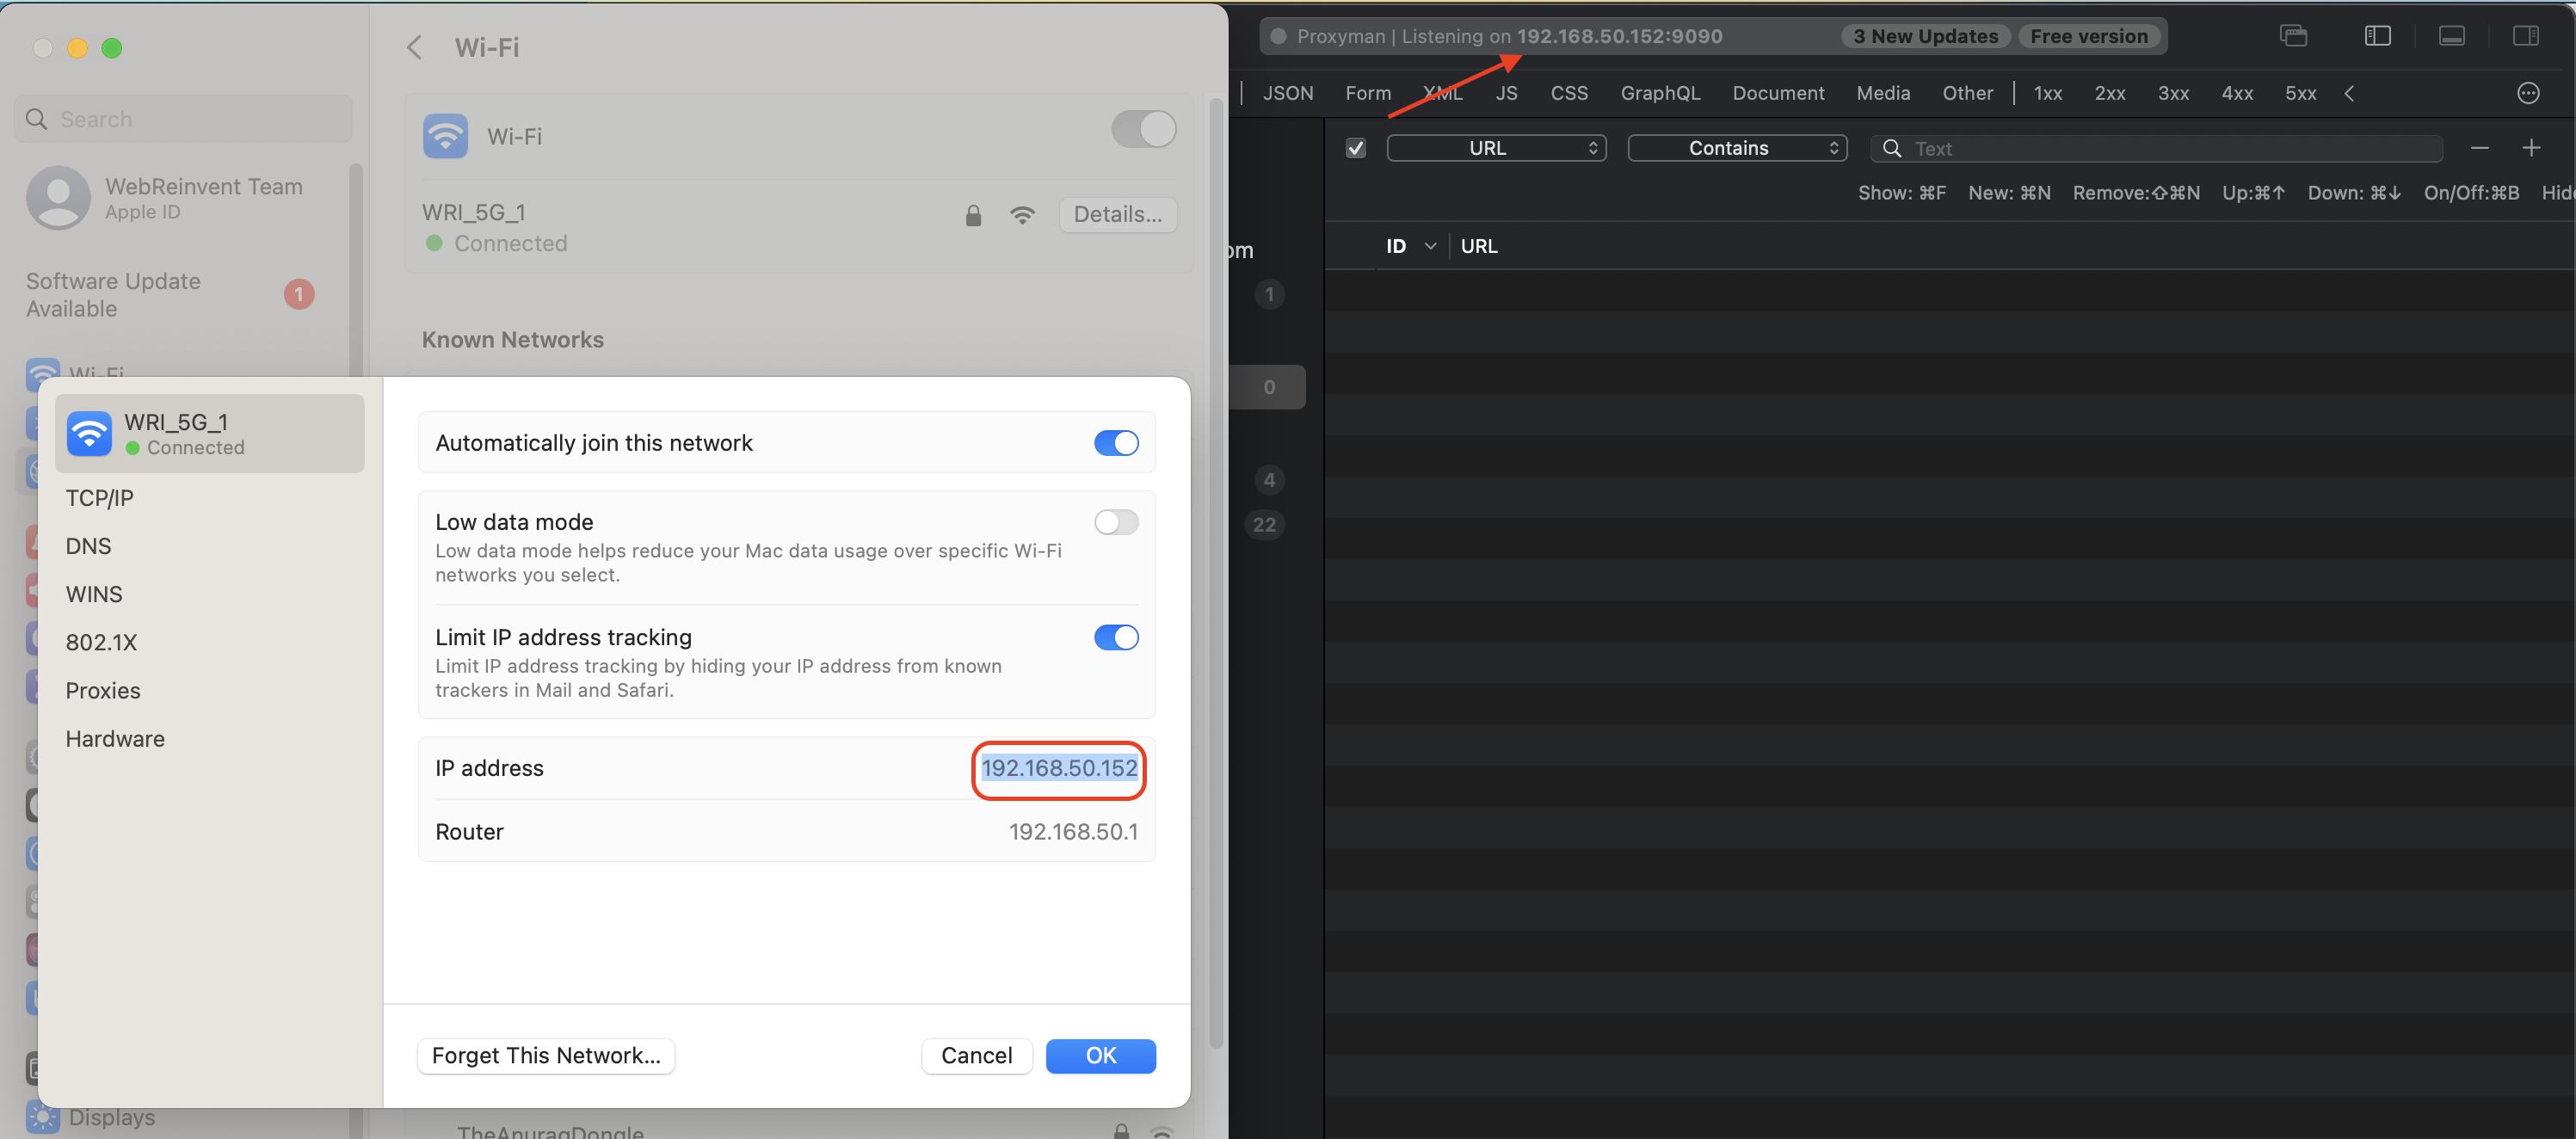Open the more options ellipsis icon
The height and width of the screenshot is (1139, 2576).
(x=2527, y=93)
